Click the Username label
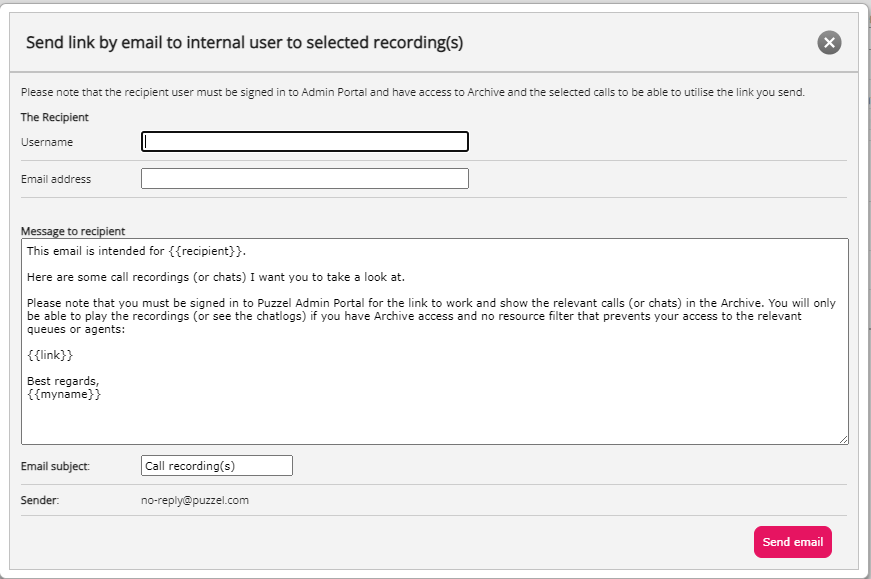The height and width of the screenshot is (579, 871). [x=47, y=142]
